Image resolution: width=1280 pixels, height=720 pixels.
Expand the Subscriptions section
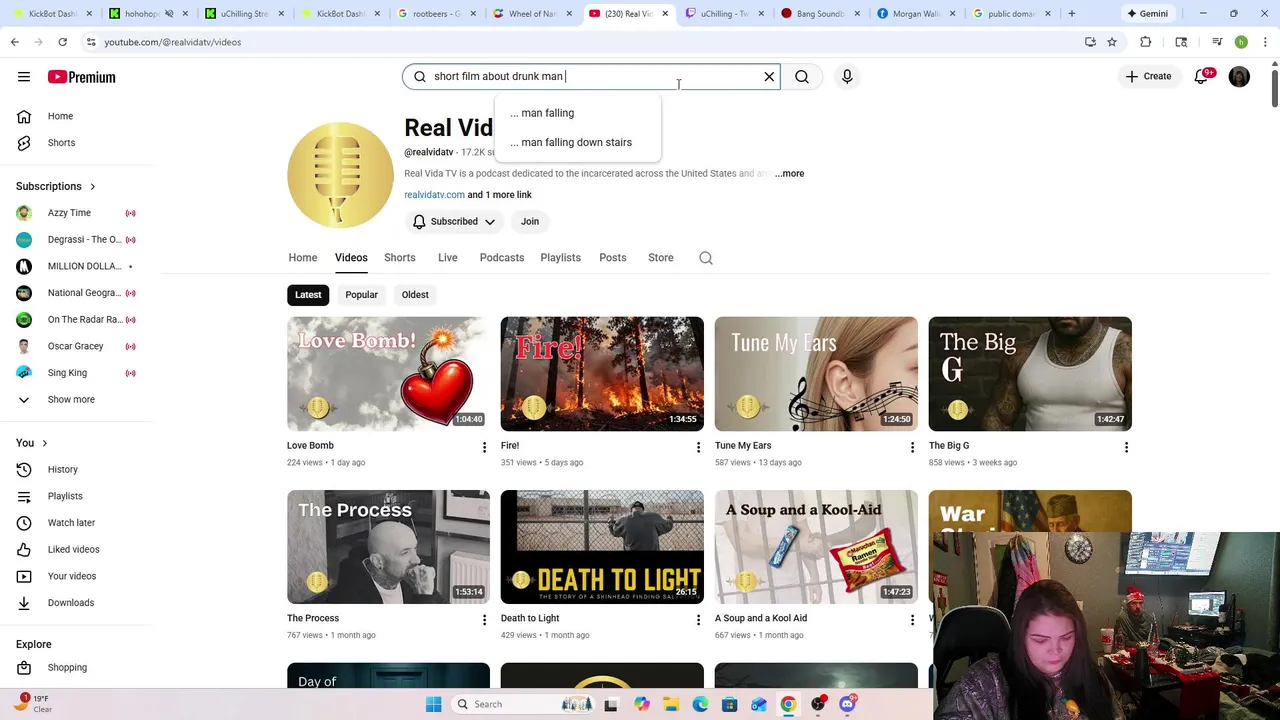[56, 186]
